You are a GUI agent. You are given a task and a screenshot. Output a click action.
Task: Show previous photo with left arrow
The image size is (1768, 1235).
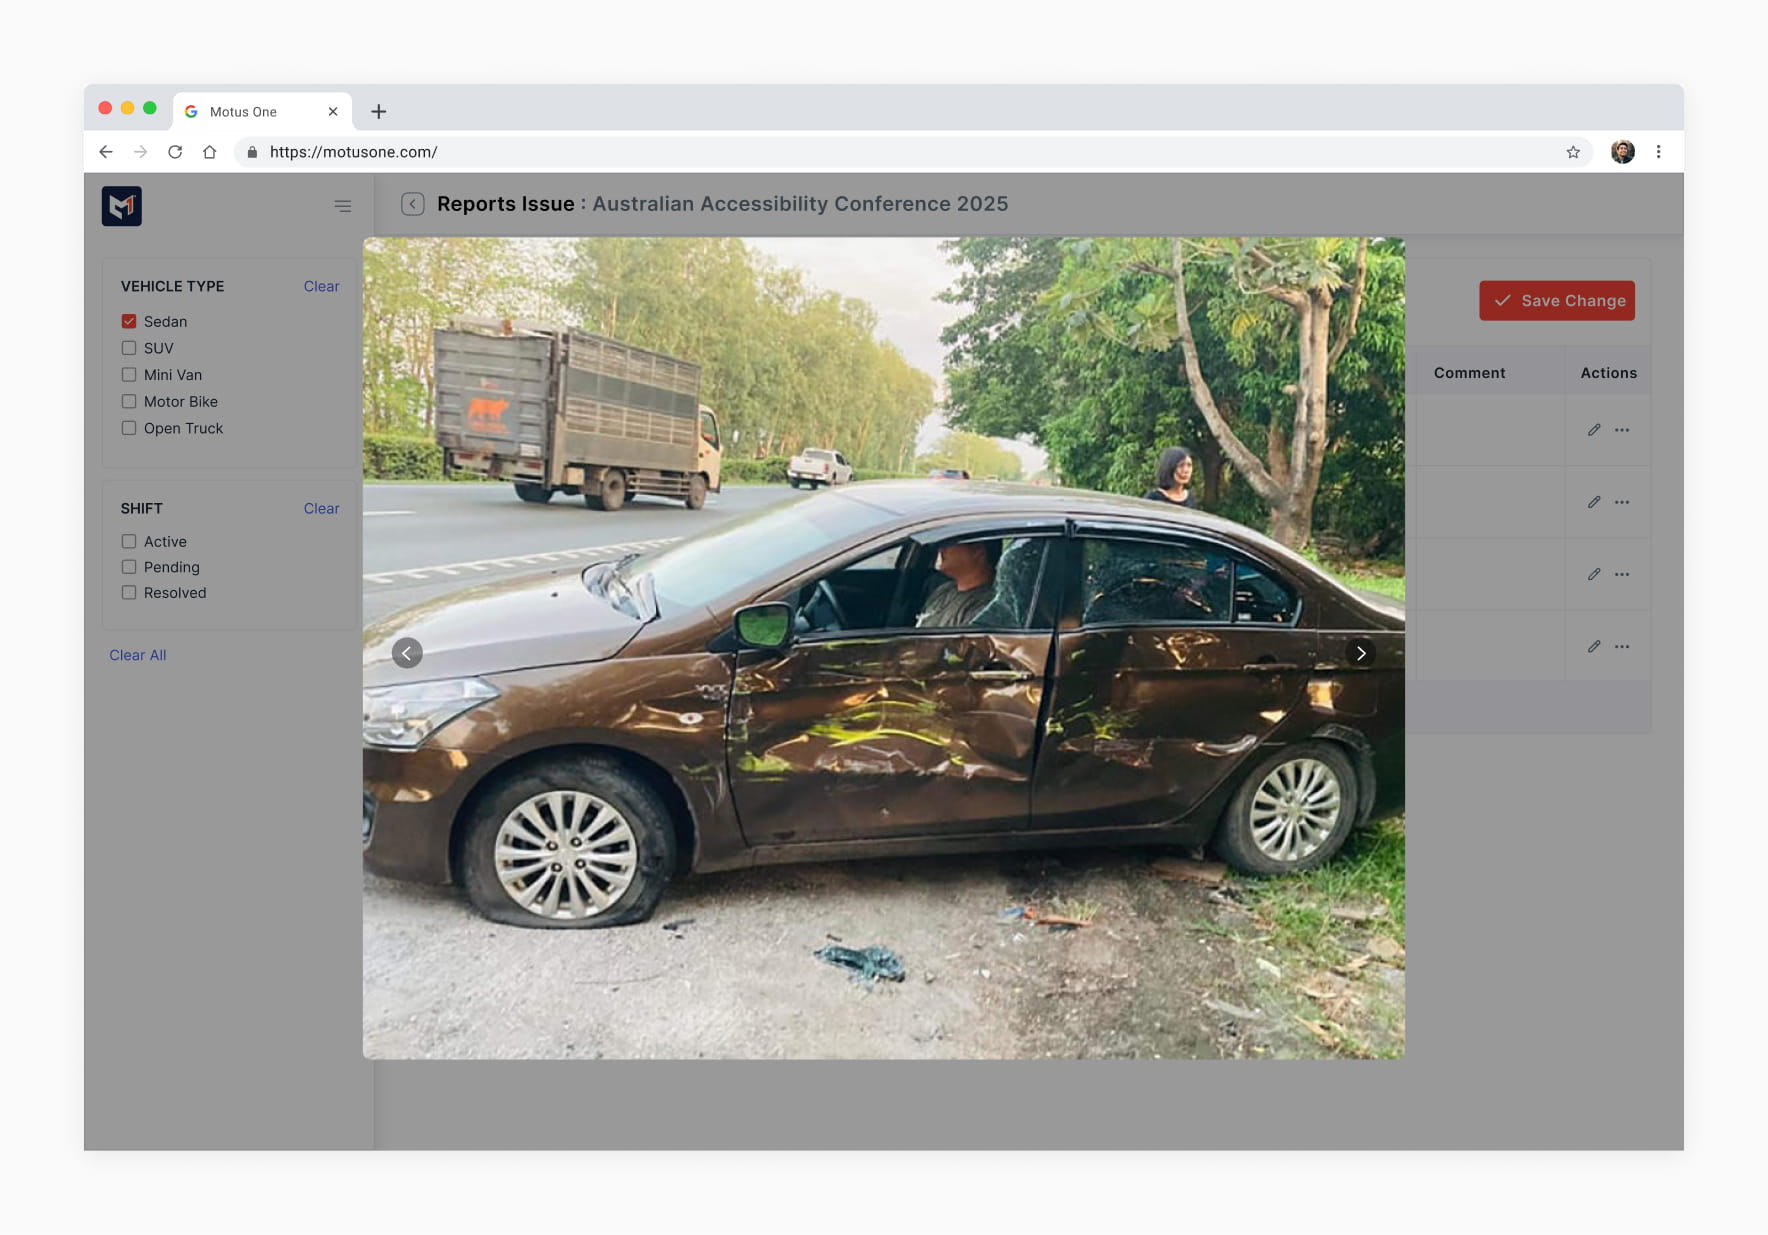407,653
